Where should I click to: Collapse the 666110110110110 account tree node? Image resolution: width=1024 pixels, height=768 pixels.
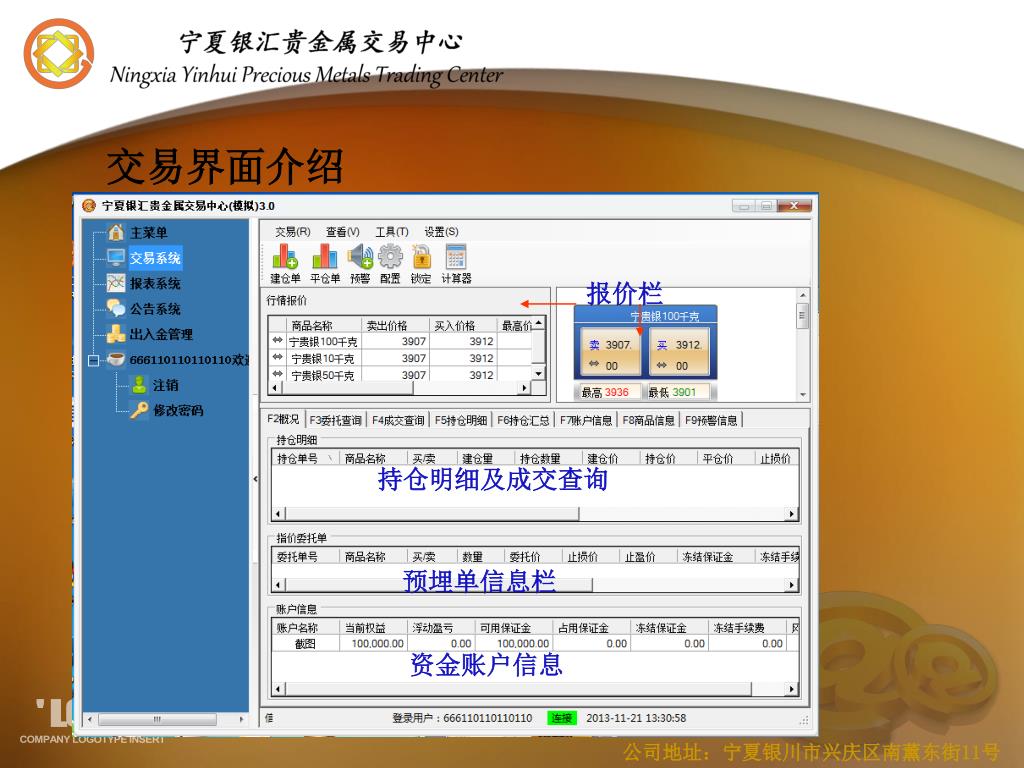93,360
